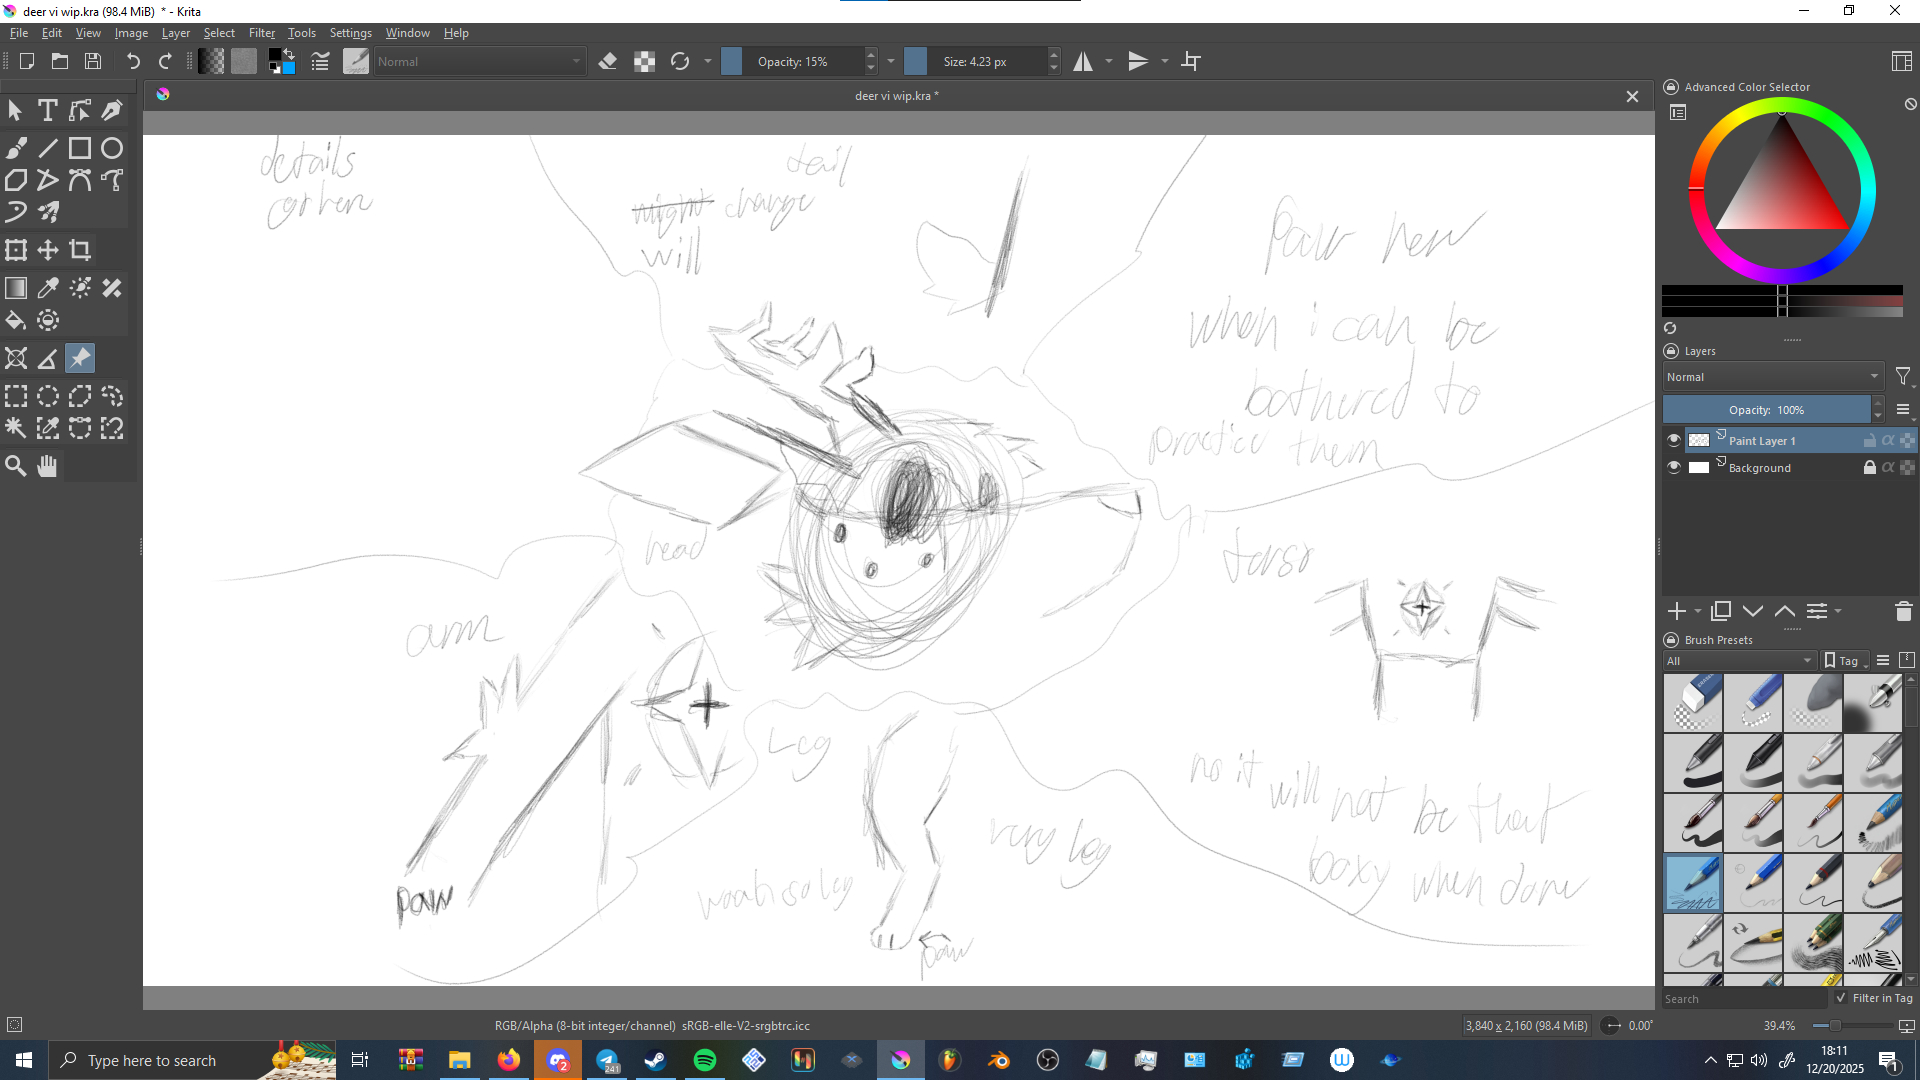The width and height of the screenshot is (1920, 1080).
Task: Pick the Color Sampler eyedropper tool
Action: 48,288
